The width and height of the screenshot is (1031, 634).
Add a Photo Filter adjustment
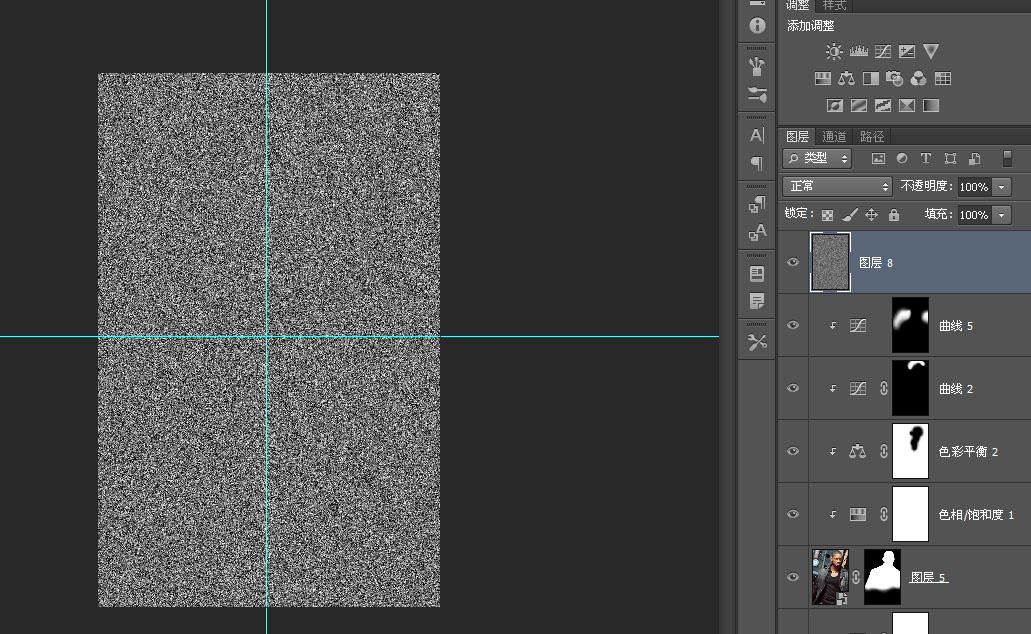click(894, 79)
